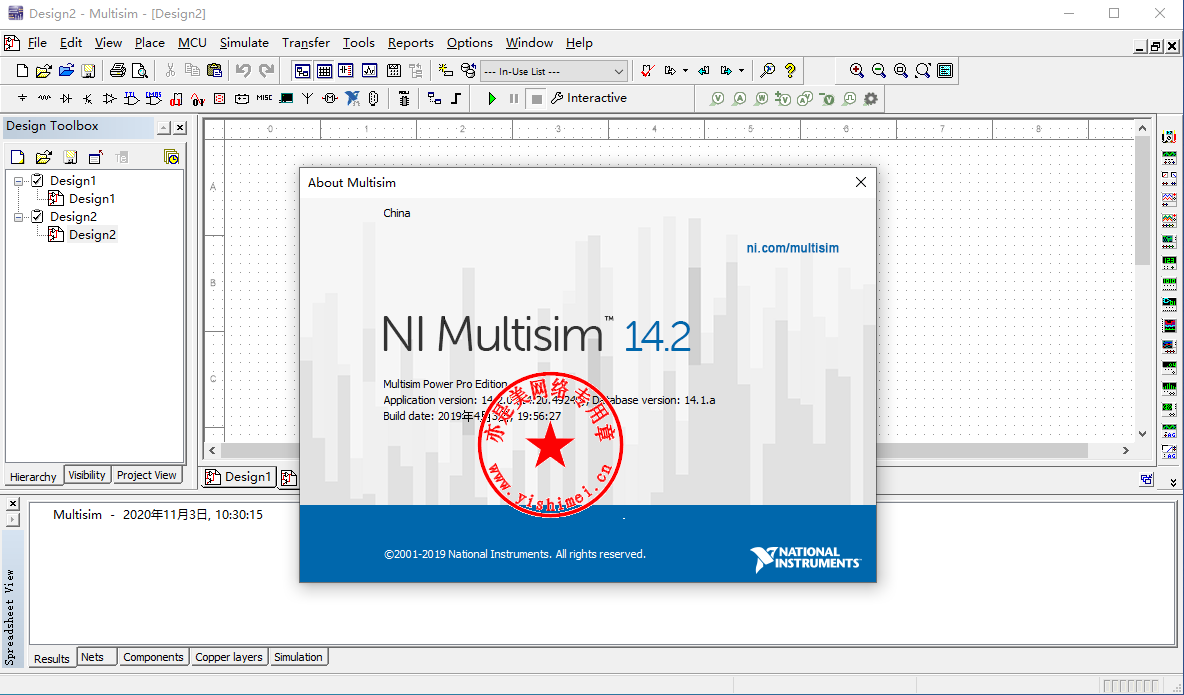The width and height of the screenshot is (1184, 695).
Task: Click the Database Manager icon
Action: click(468, 71)
